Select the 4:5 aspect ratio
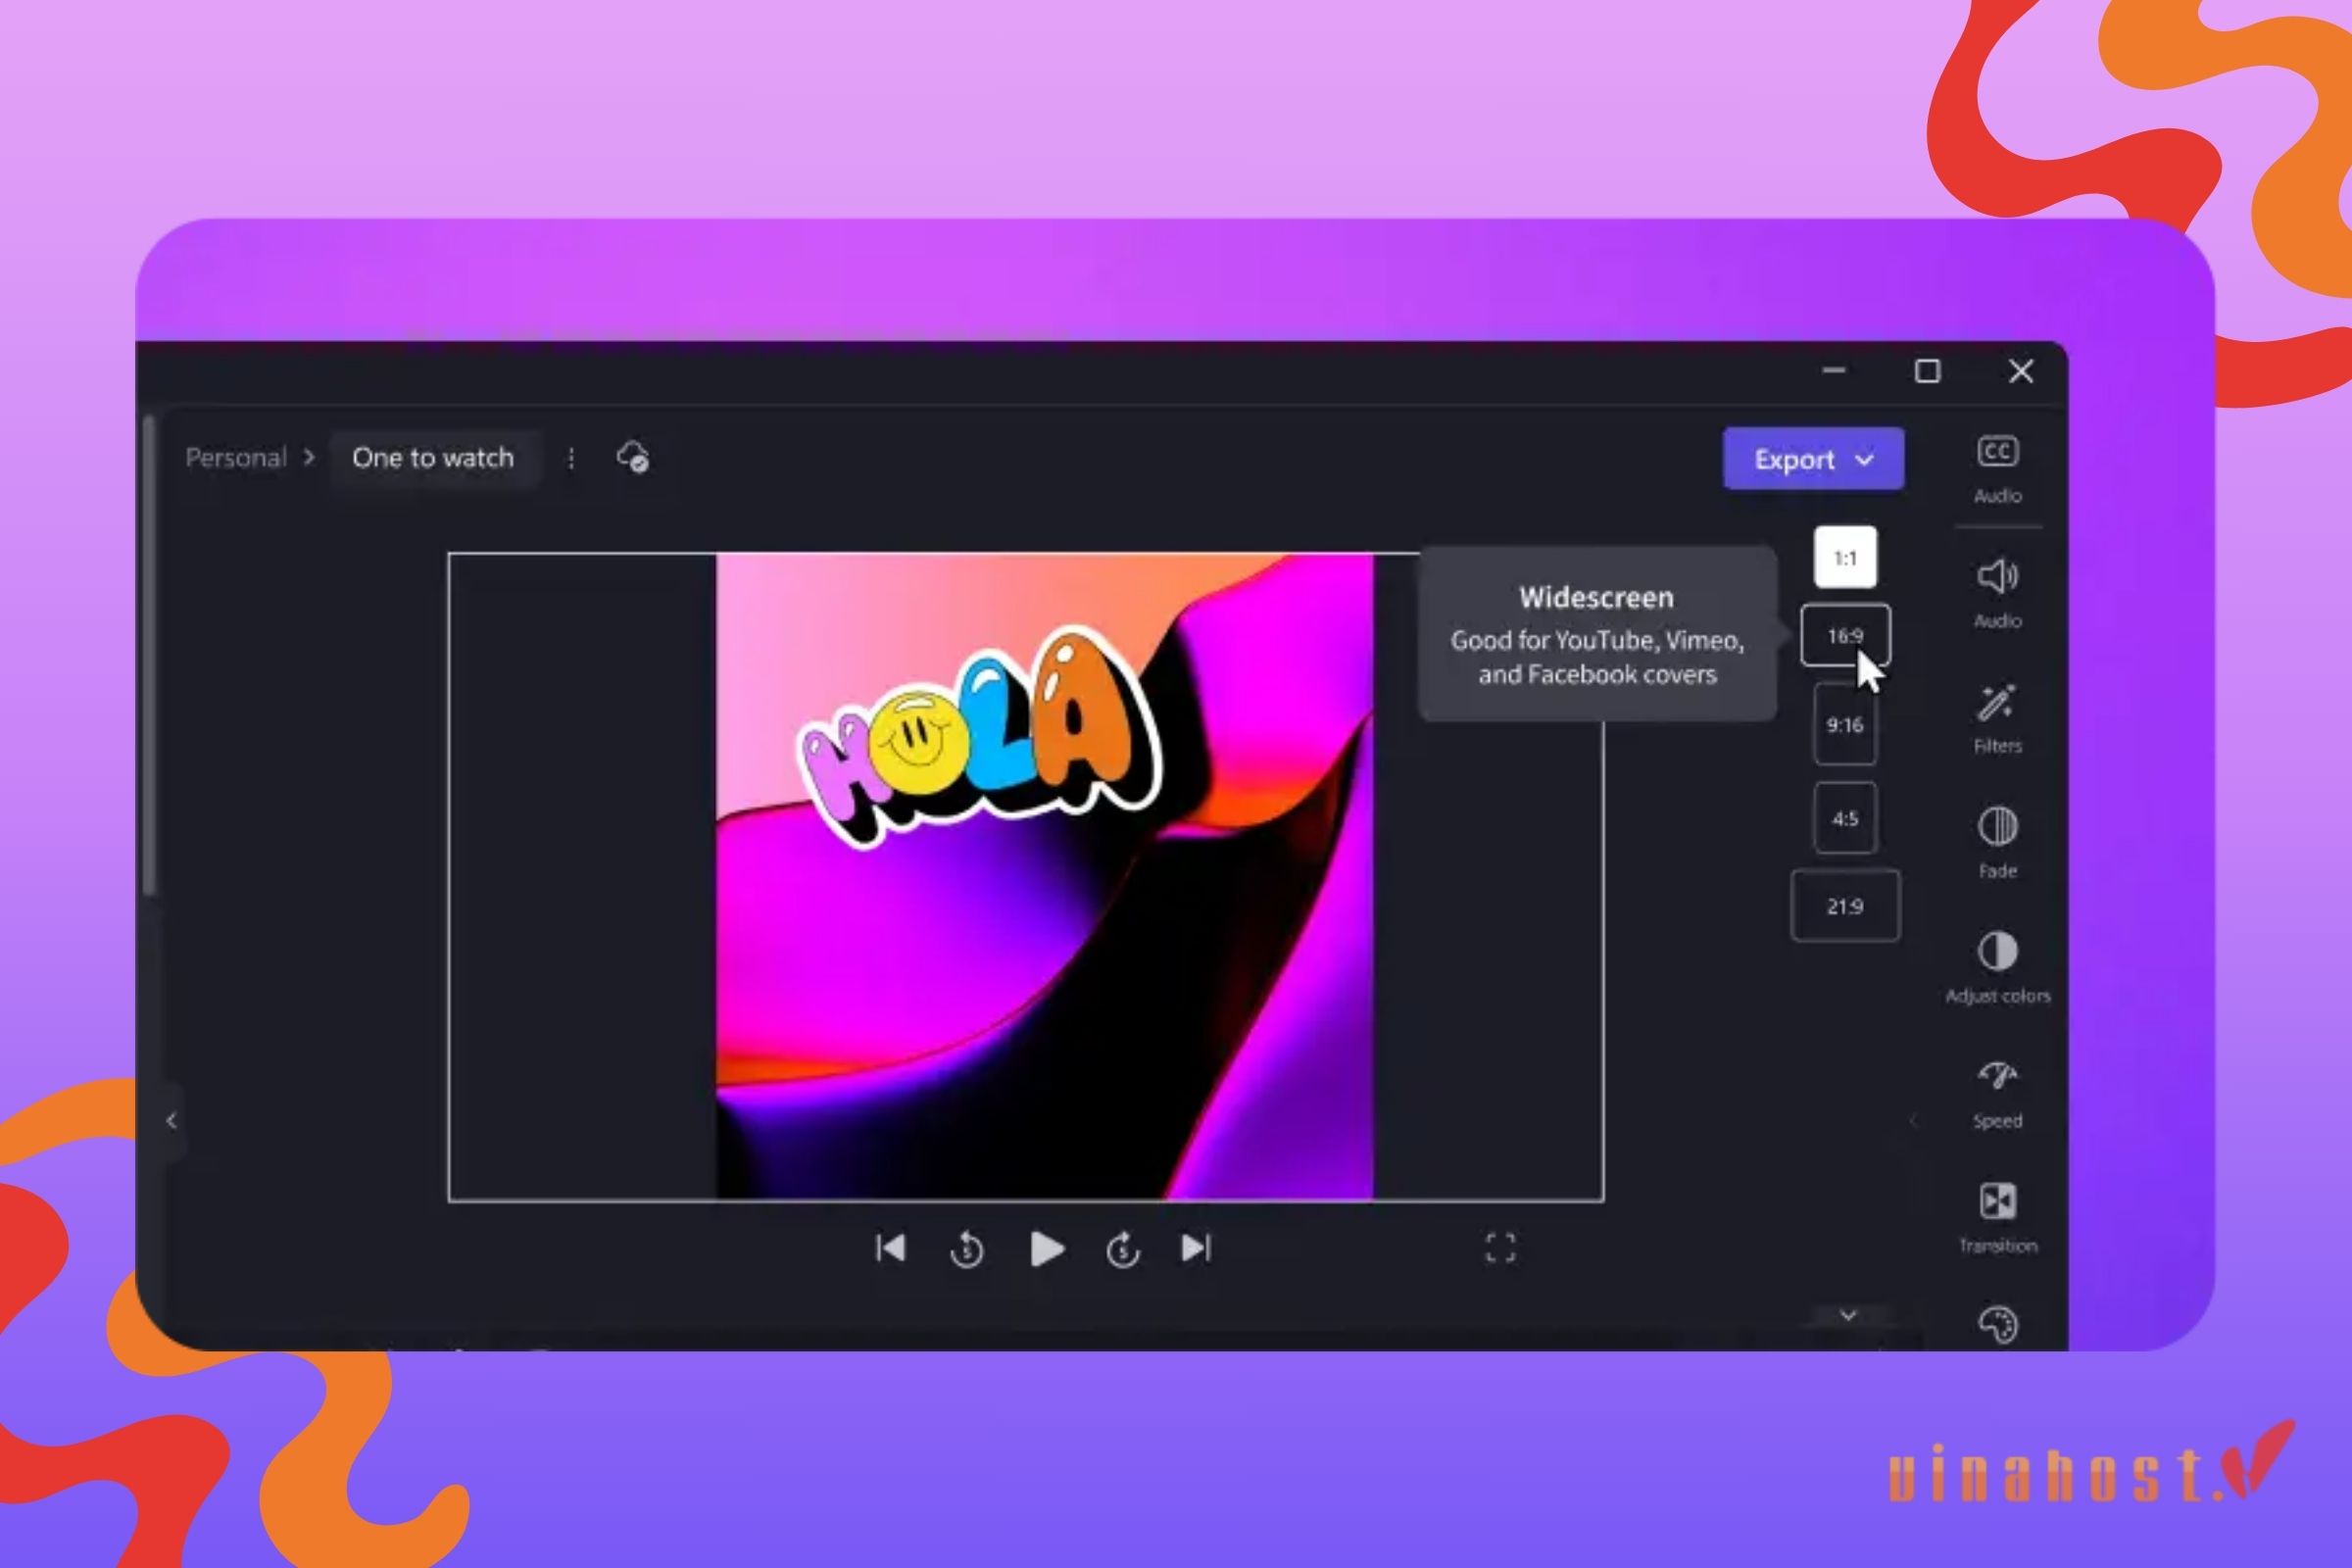Viewport: 2352px width, 1568px height. (x=1845, y=818)
